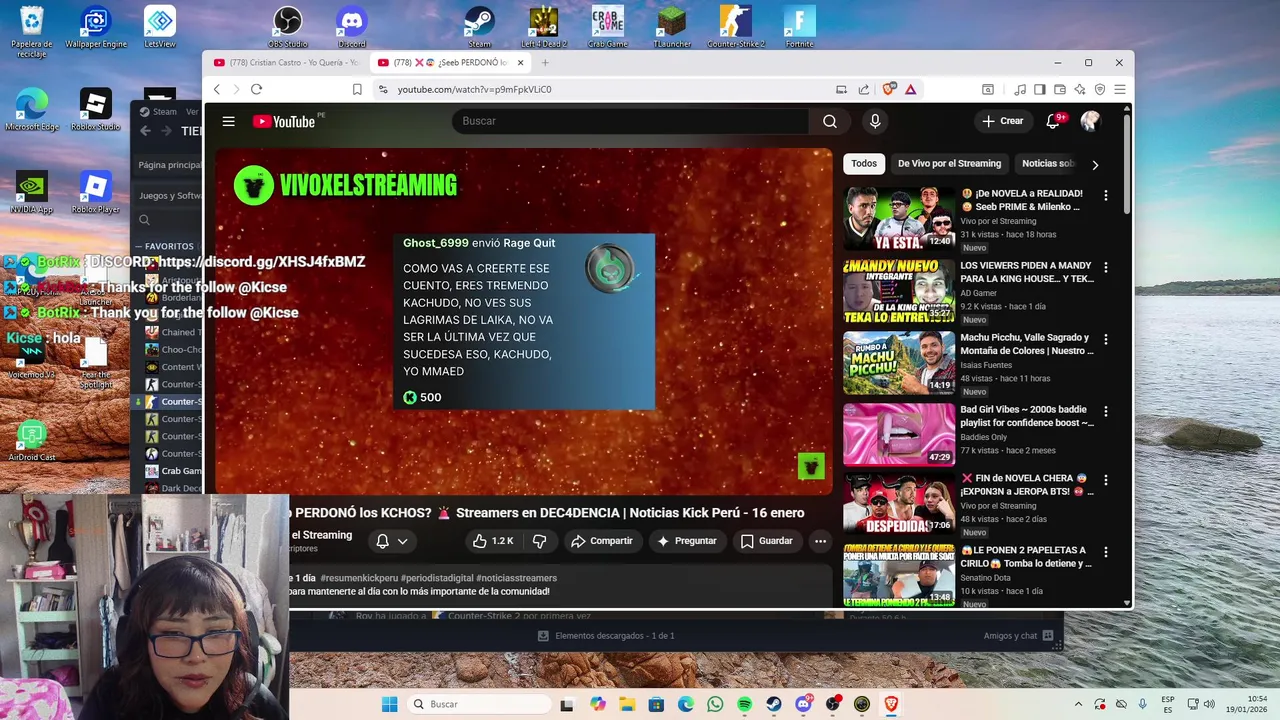Start voice search with the microphone icon
This screenshot has height=720, width=1280.
click(x=875, y=121)
